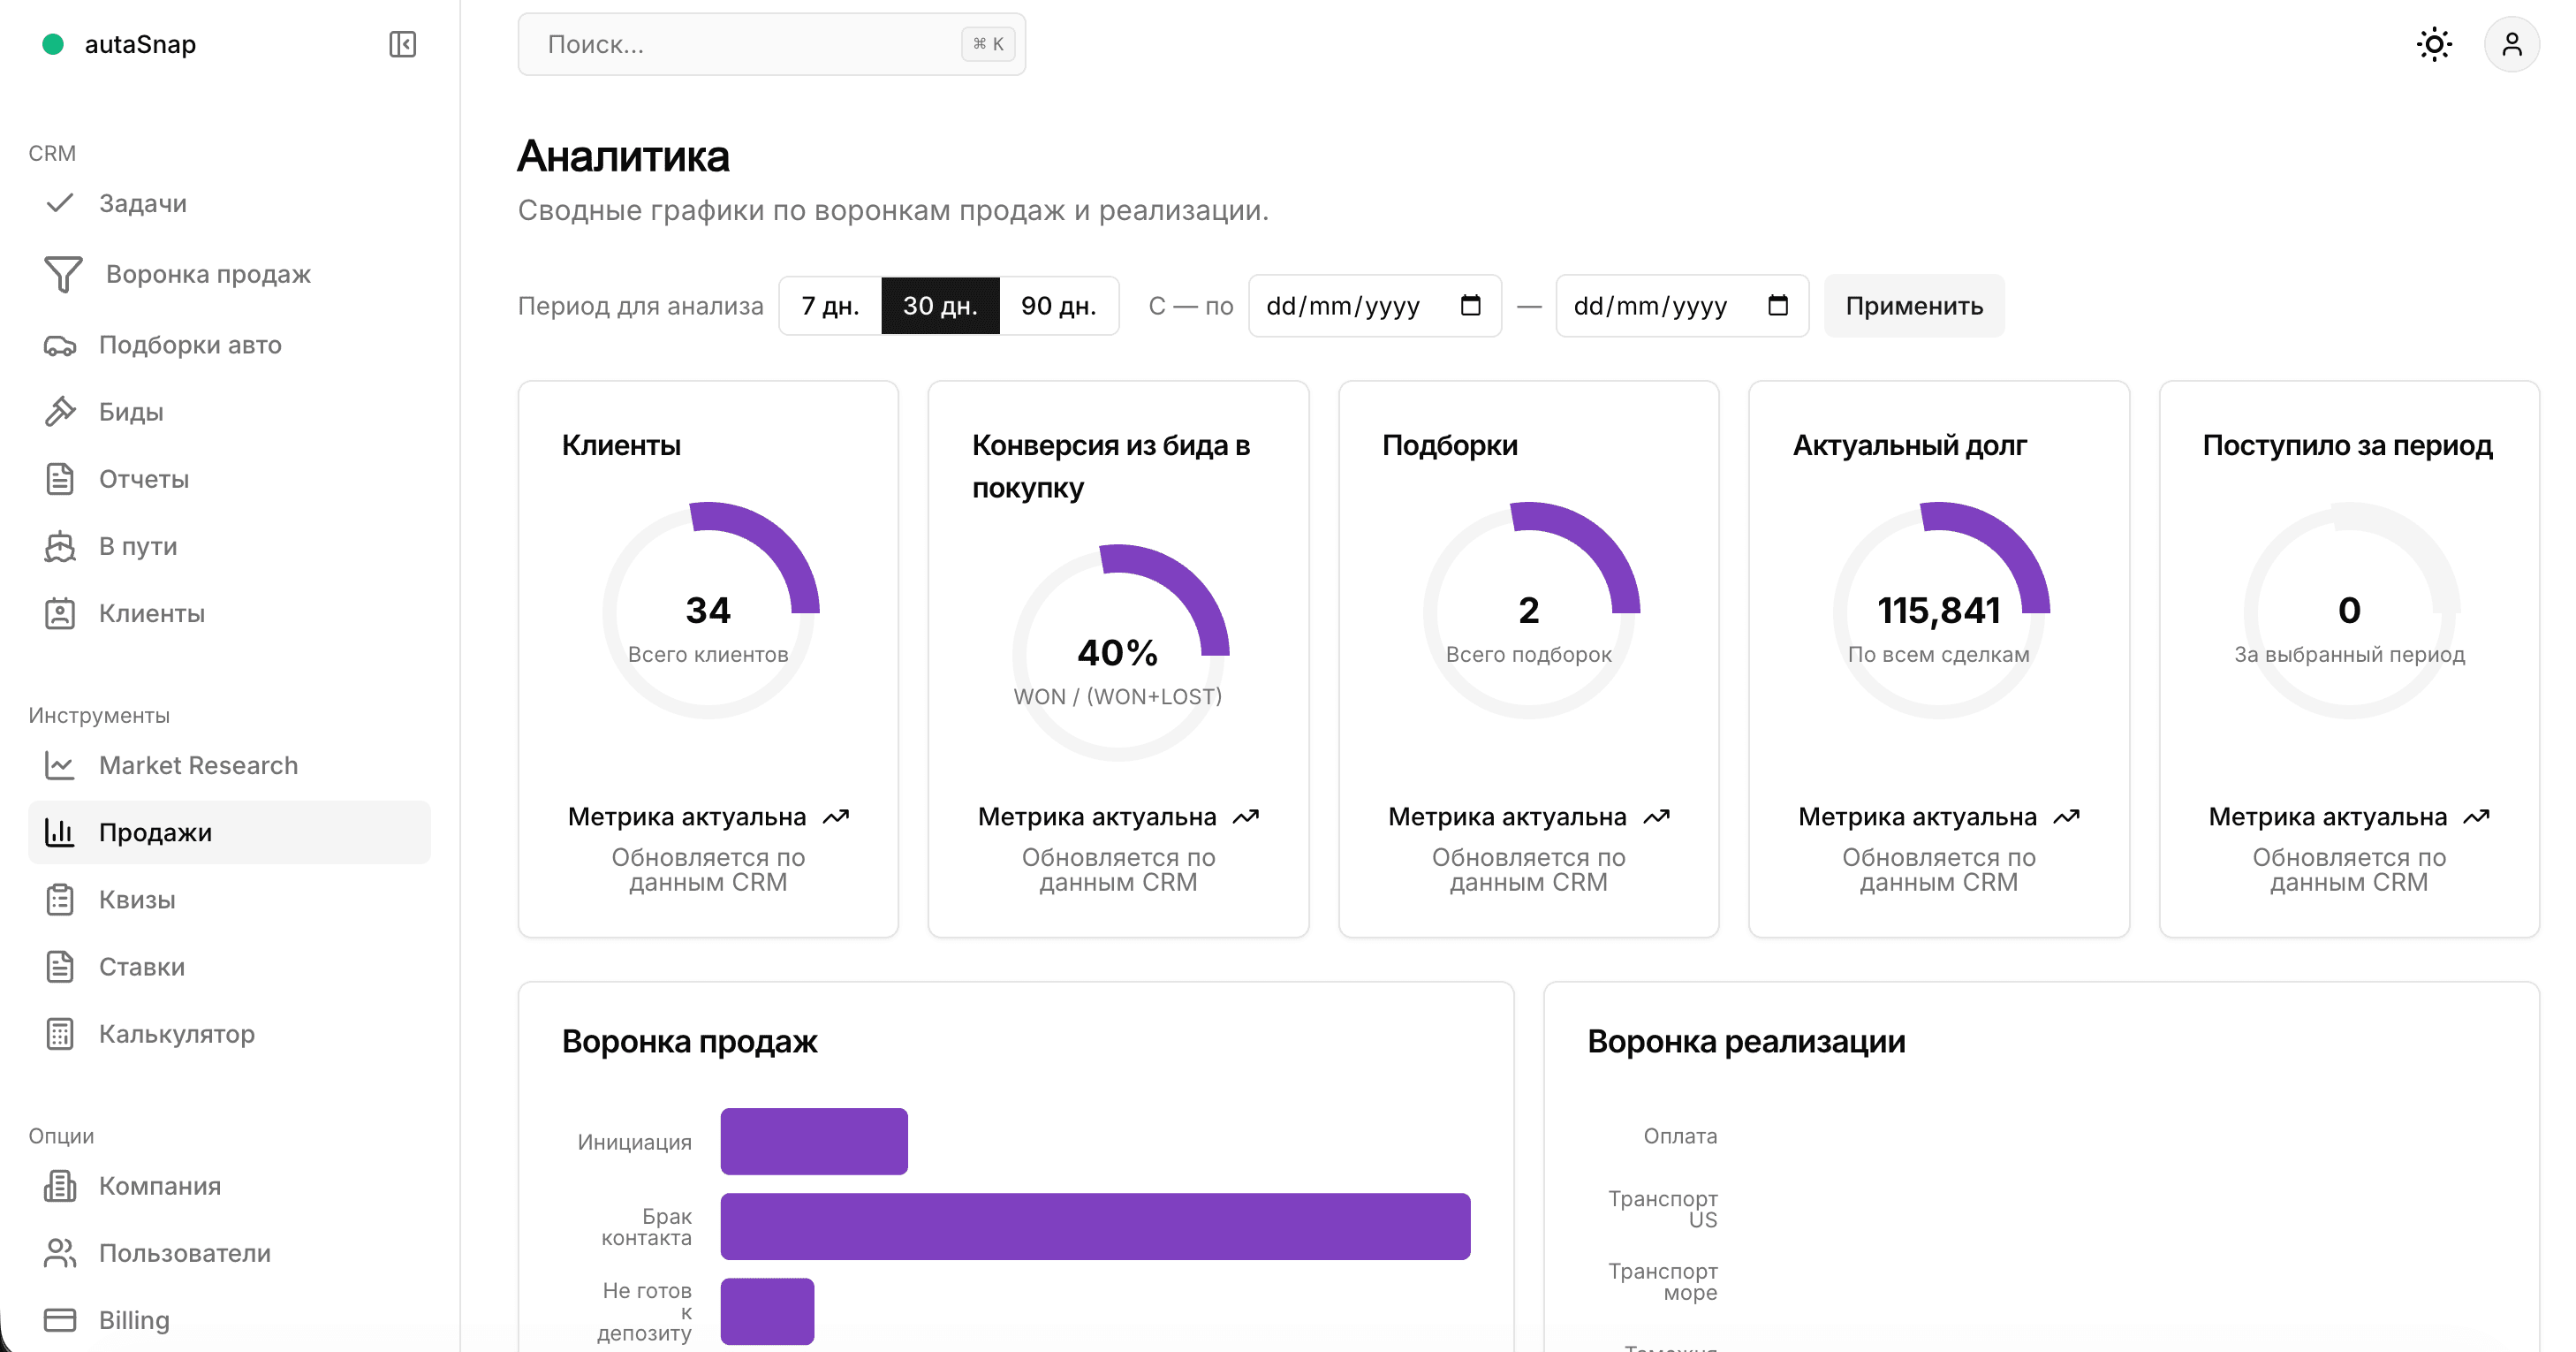Screen dimensions: 2576x1352
Task: Click the Брак контакта funnel bar
Action: pos(1095,1225)
